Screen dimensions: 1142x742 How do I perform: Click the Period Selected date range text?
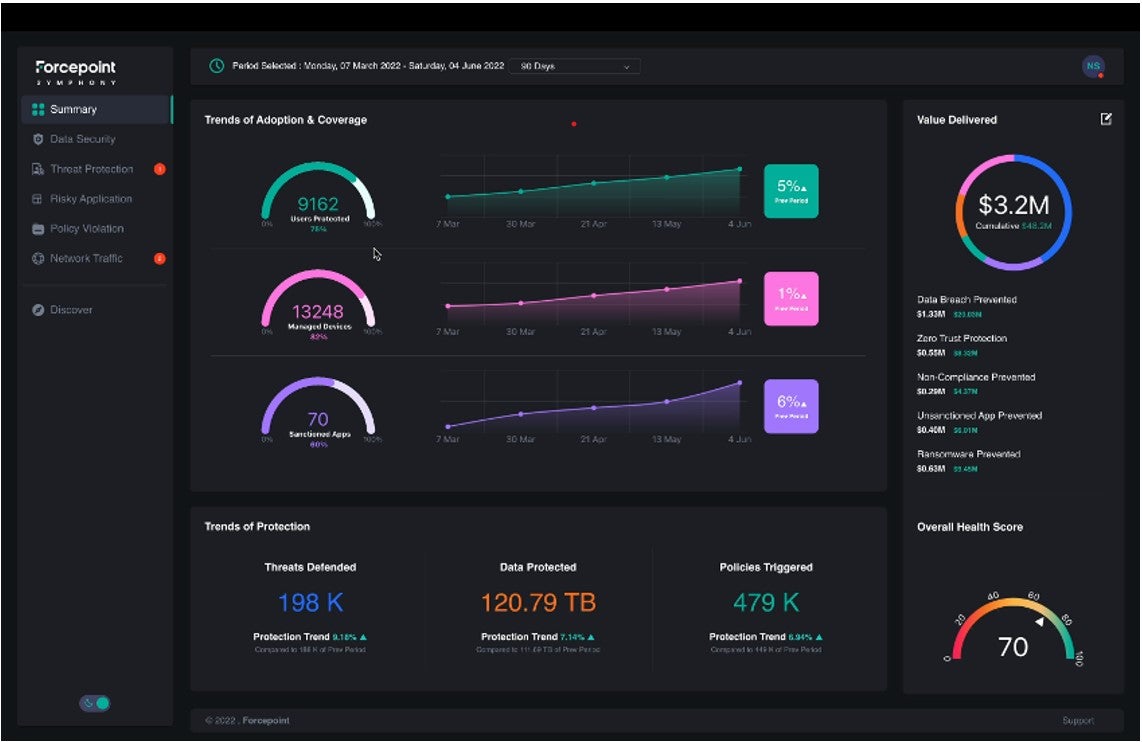[x=368, y=66]
